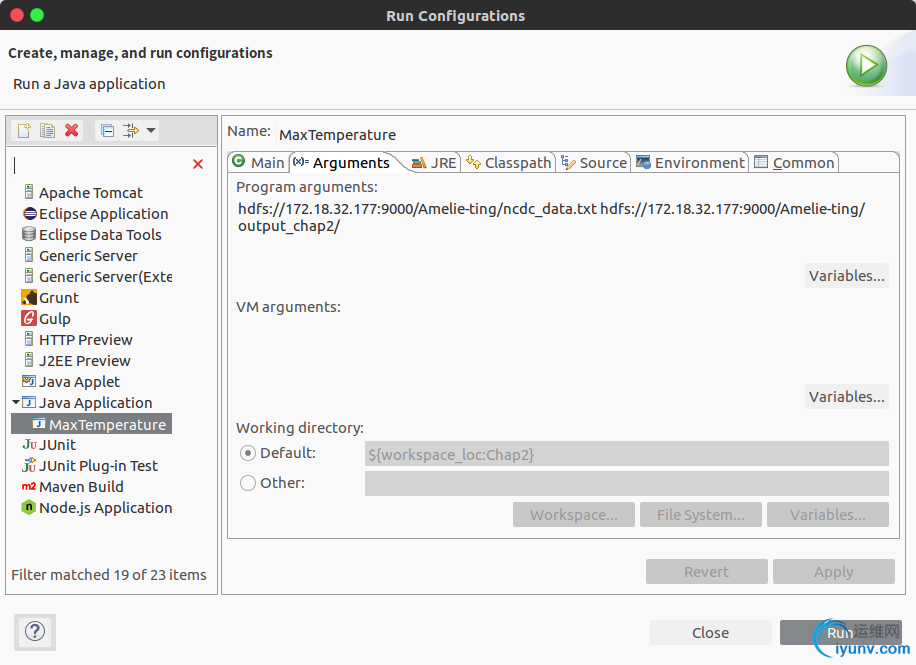Screen dimensions: 916x665
Task: Switch to the Common tab
Action: tap(794, 162)
